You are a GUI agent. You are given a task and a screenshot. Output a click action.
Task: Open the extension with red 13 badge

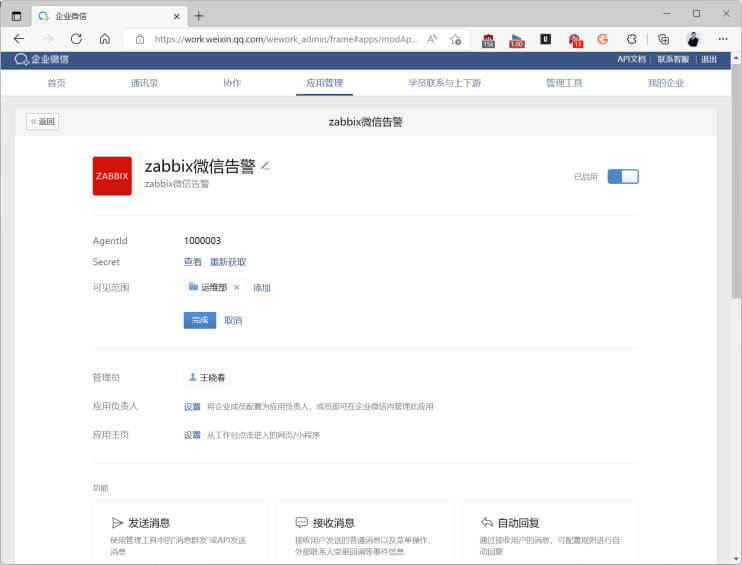pos(575,40)
